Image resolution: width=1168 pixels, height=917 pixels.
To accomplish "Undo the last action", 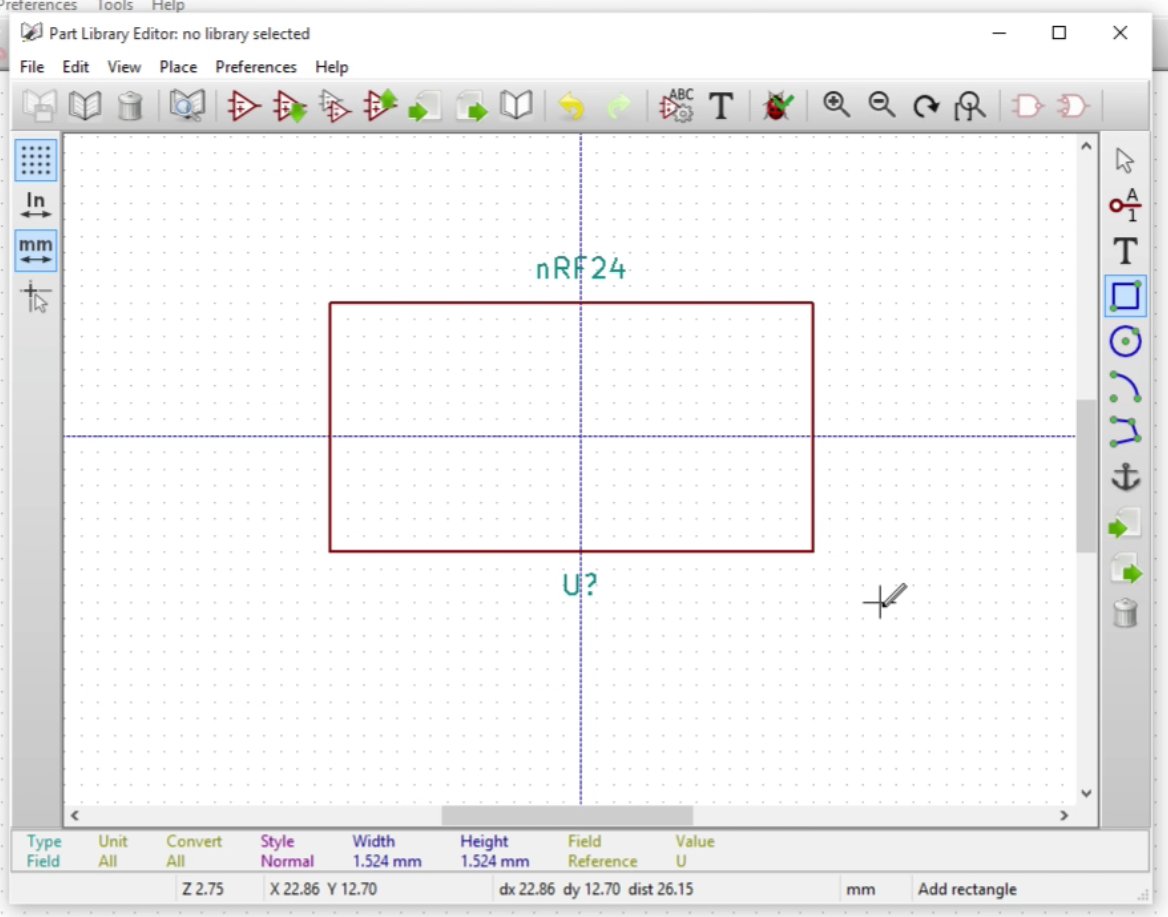I will point(571,106).
